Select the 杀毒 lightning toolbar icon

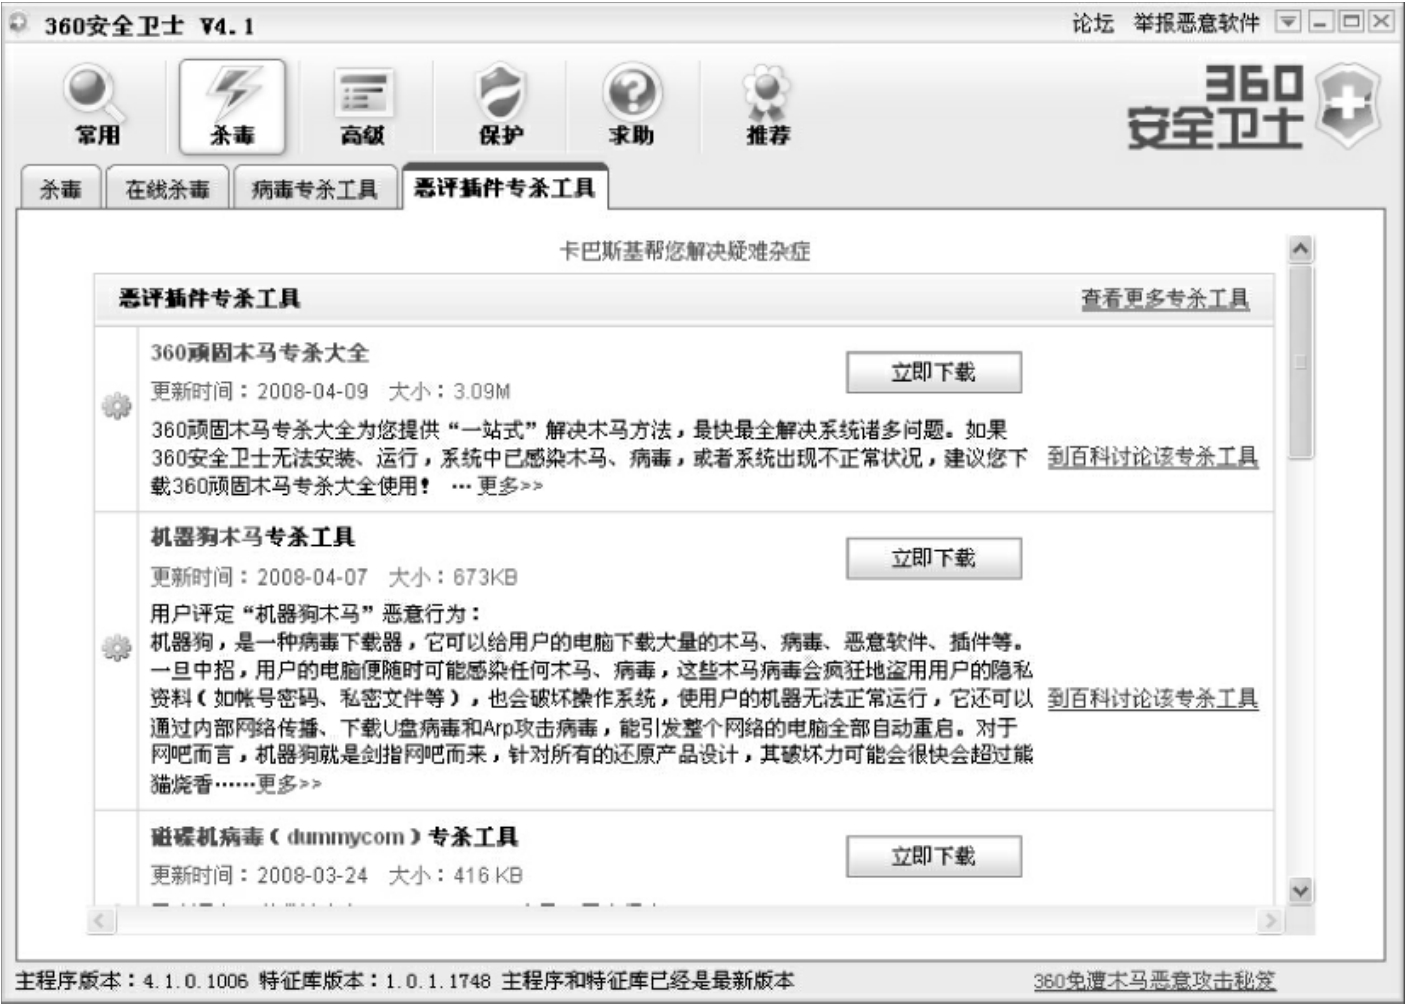click(232, 106)
